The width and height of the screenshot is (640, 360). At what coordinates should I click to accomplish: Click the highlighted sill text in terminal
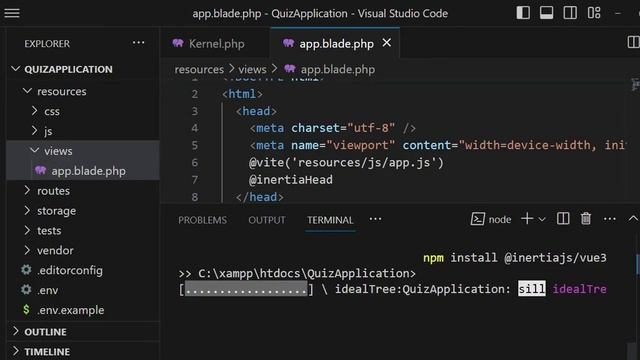[531, 289]
